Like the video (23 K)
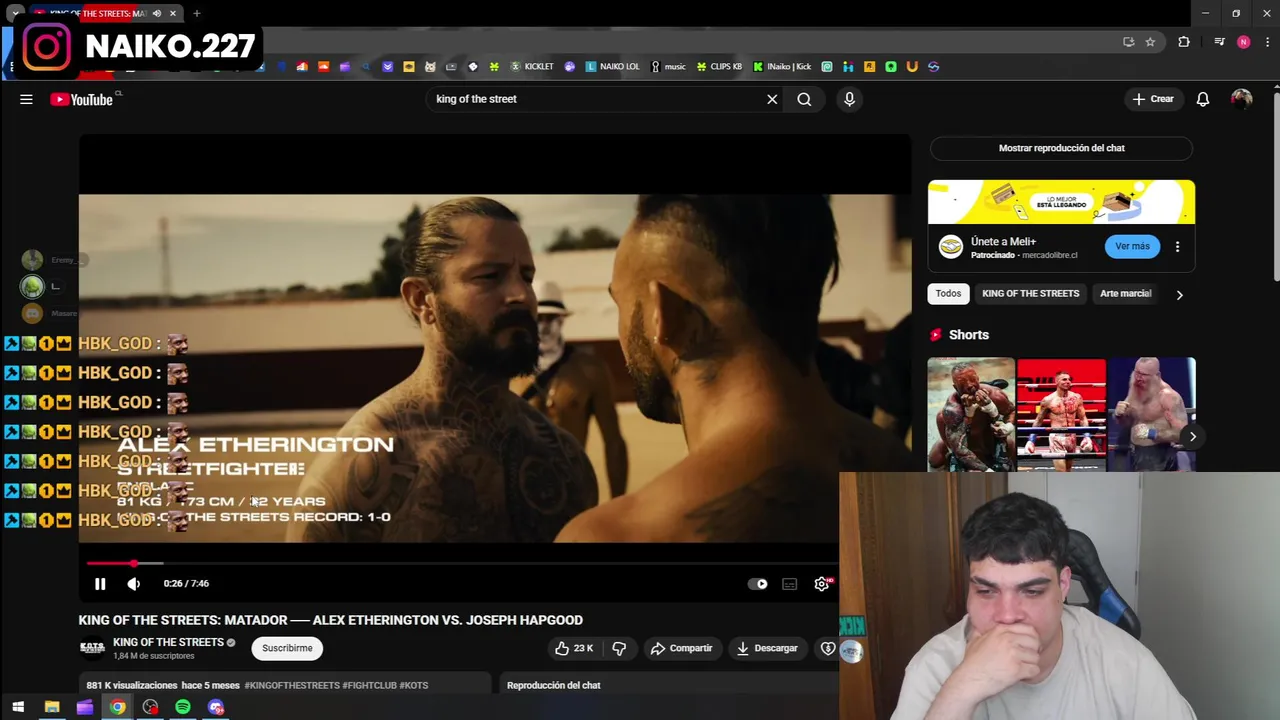Viewport: 1280px width, 720px height. (x=574, y=648)
